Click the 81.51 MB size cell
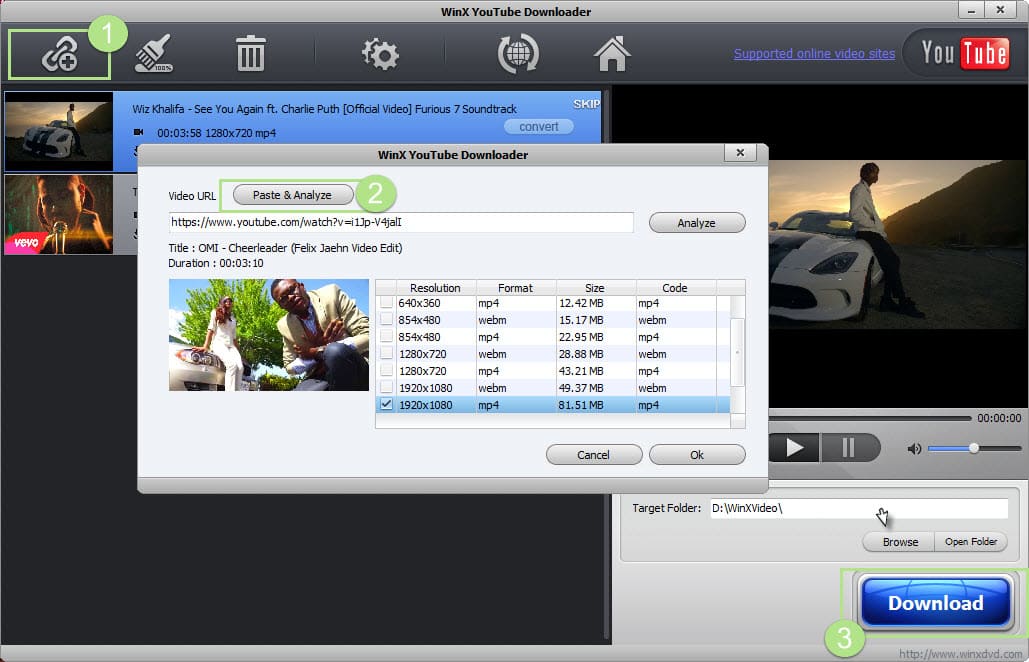 [581, 405]
